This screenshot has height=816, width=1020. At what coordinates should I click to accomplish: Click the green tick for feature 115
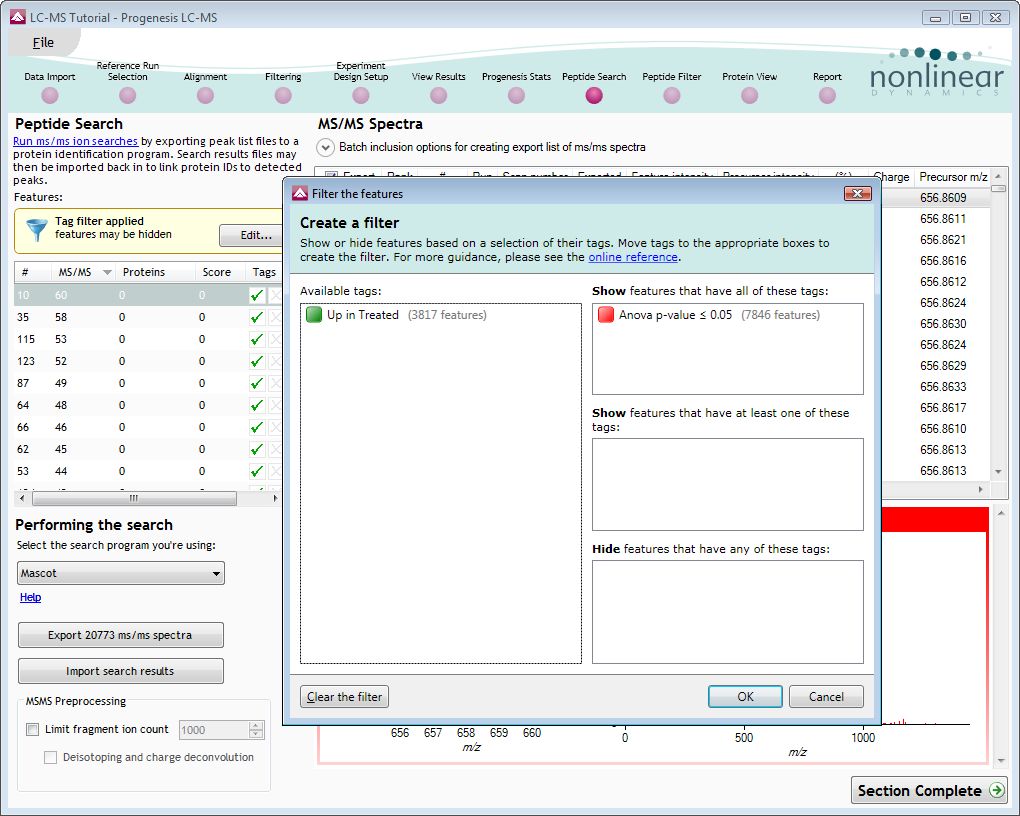point(257,340)
